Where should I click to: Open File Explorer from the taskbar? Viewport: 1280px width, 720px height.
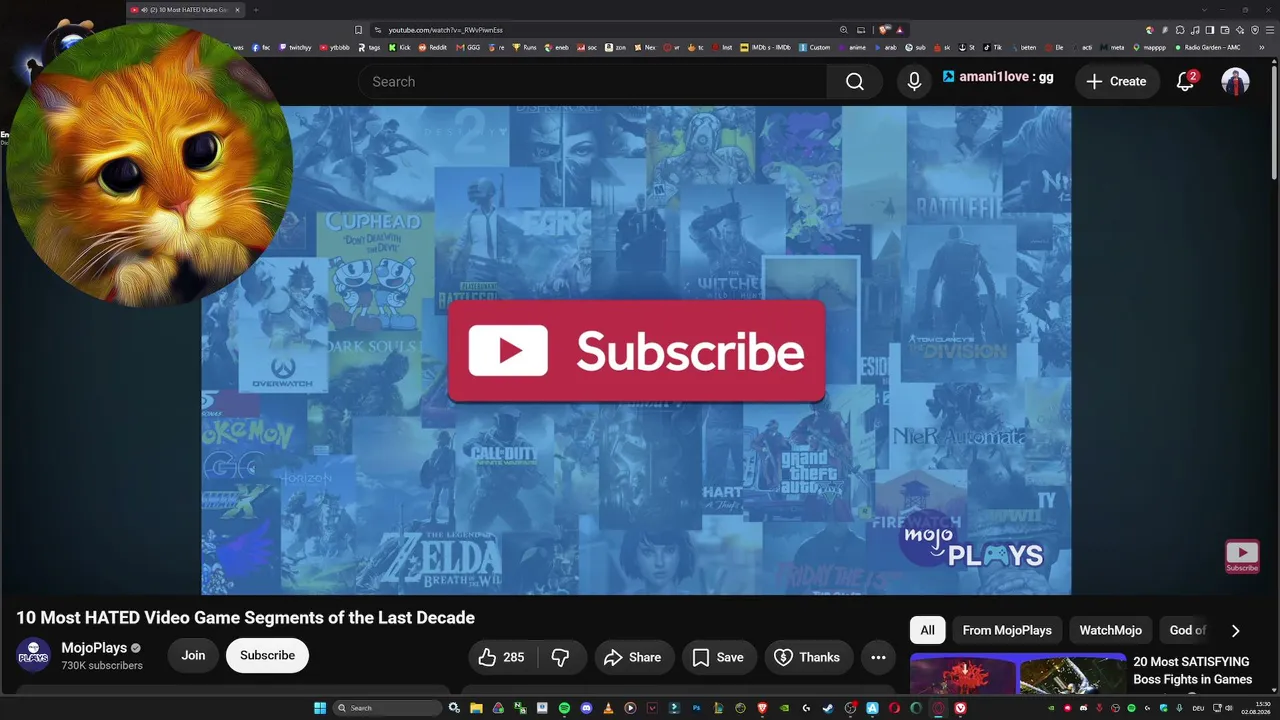tap(476, 708)
